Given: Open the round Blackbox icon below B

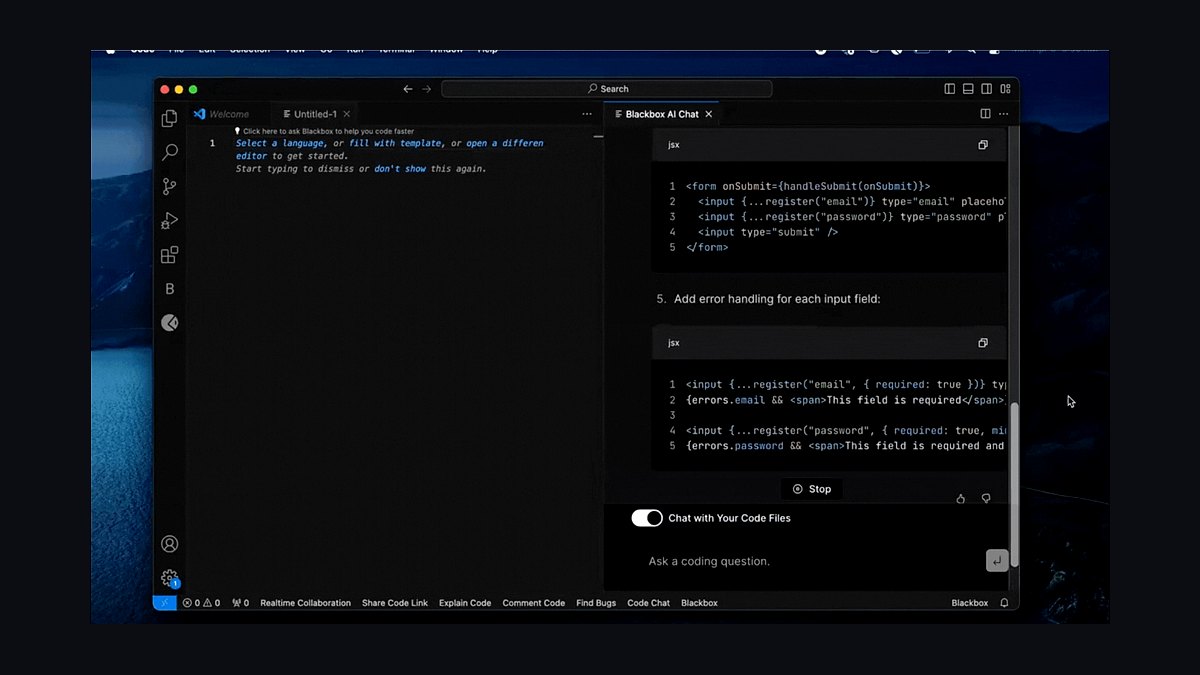Looking at the screenshot, I should coord(170,323).
